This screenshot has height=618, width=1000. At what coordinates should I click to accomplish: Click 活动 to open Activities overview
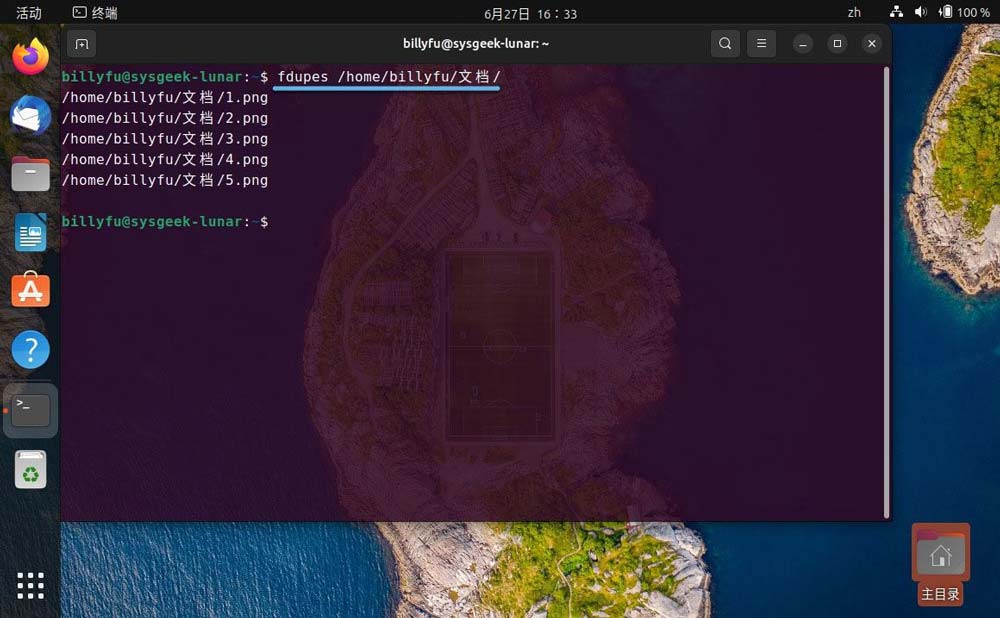pyautogui.click(x=26, y=12)
